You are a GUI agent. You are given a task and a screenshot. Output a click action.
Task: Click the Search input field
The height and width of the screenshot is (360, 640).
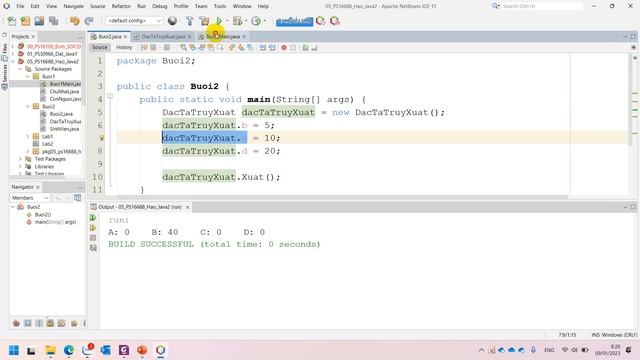point(541,6)
